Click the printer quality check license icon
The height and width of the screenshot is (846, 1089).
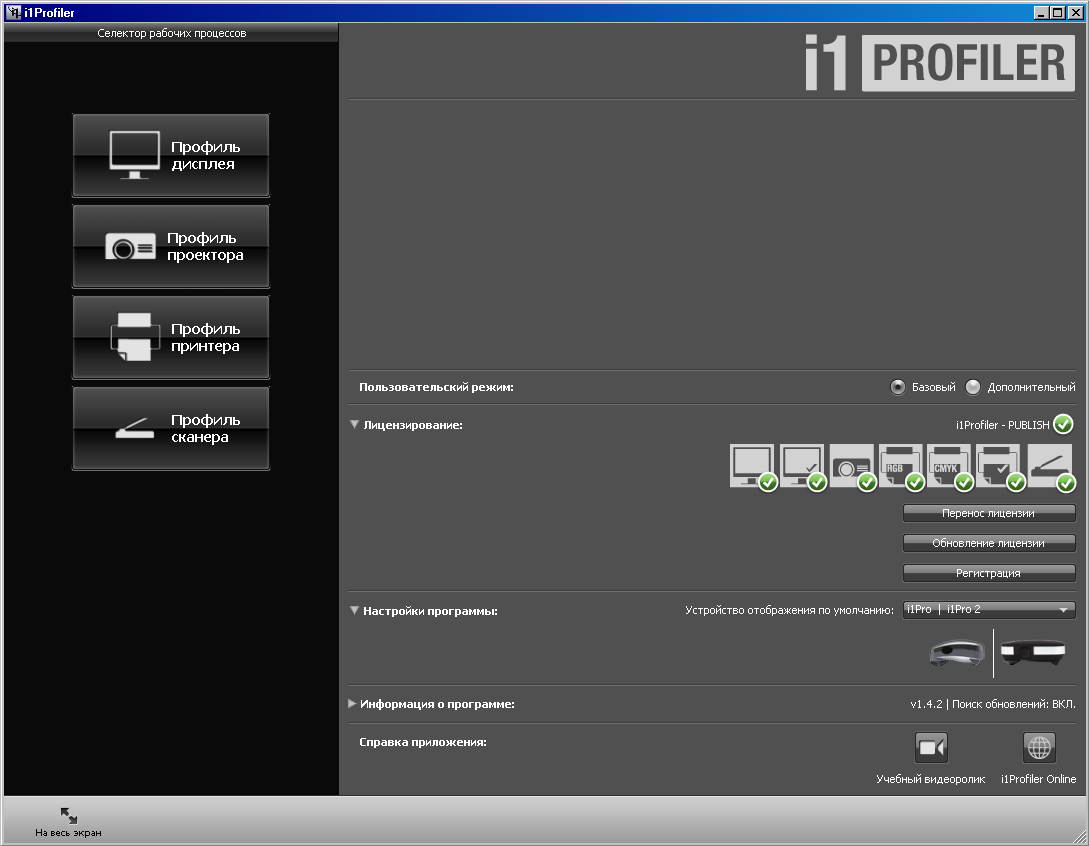click(x=1000, y=467)
